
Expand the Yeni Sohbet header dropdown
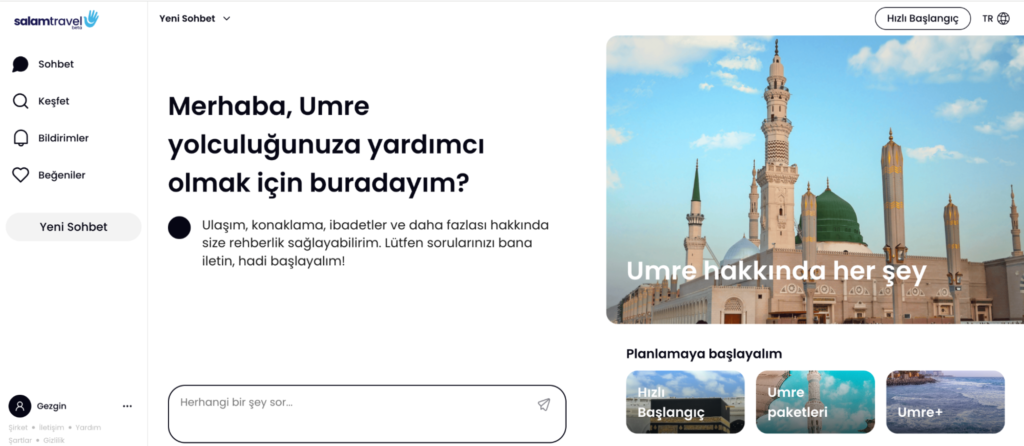tap(195, 18)
